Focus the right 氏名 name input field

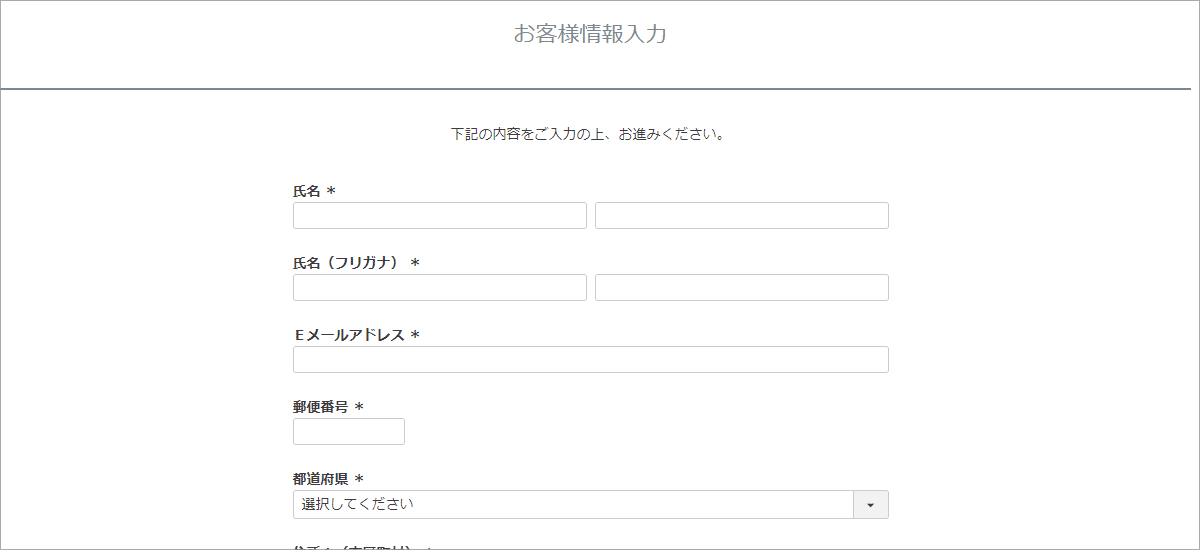point(741,216)
